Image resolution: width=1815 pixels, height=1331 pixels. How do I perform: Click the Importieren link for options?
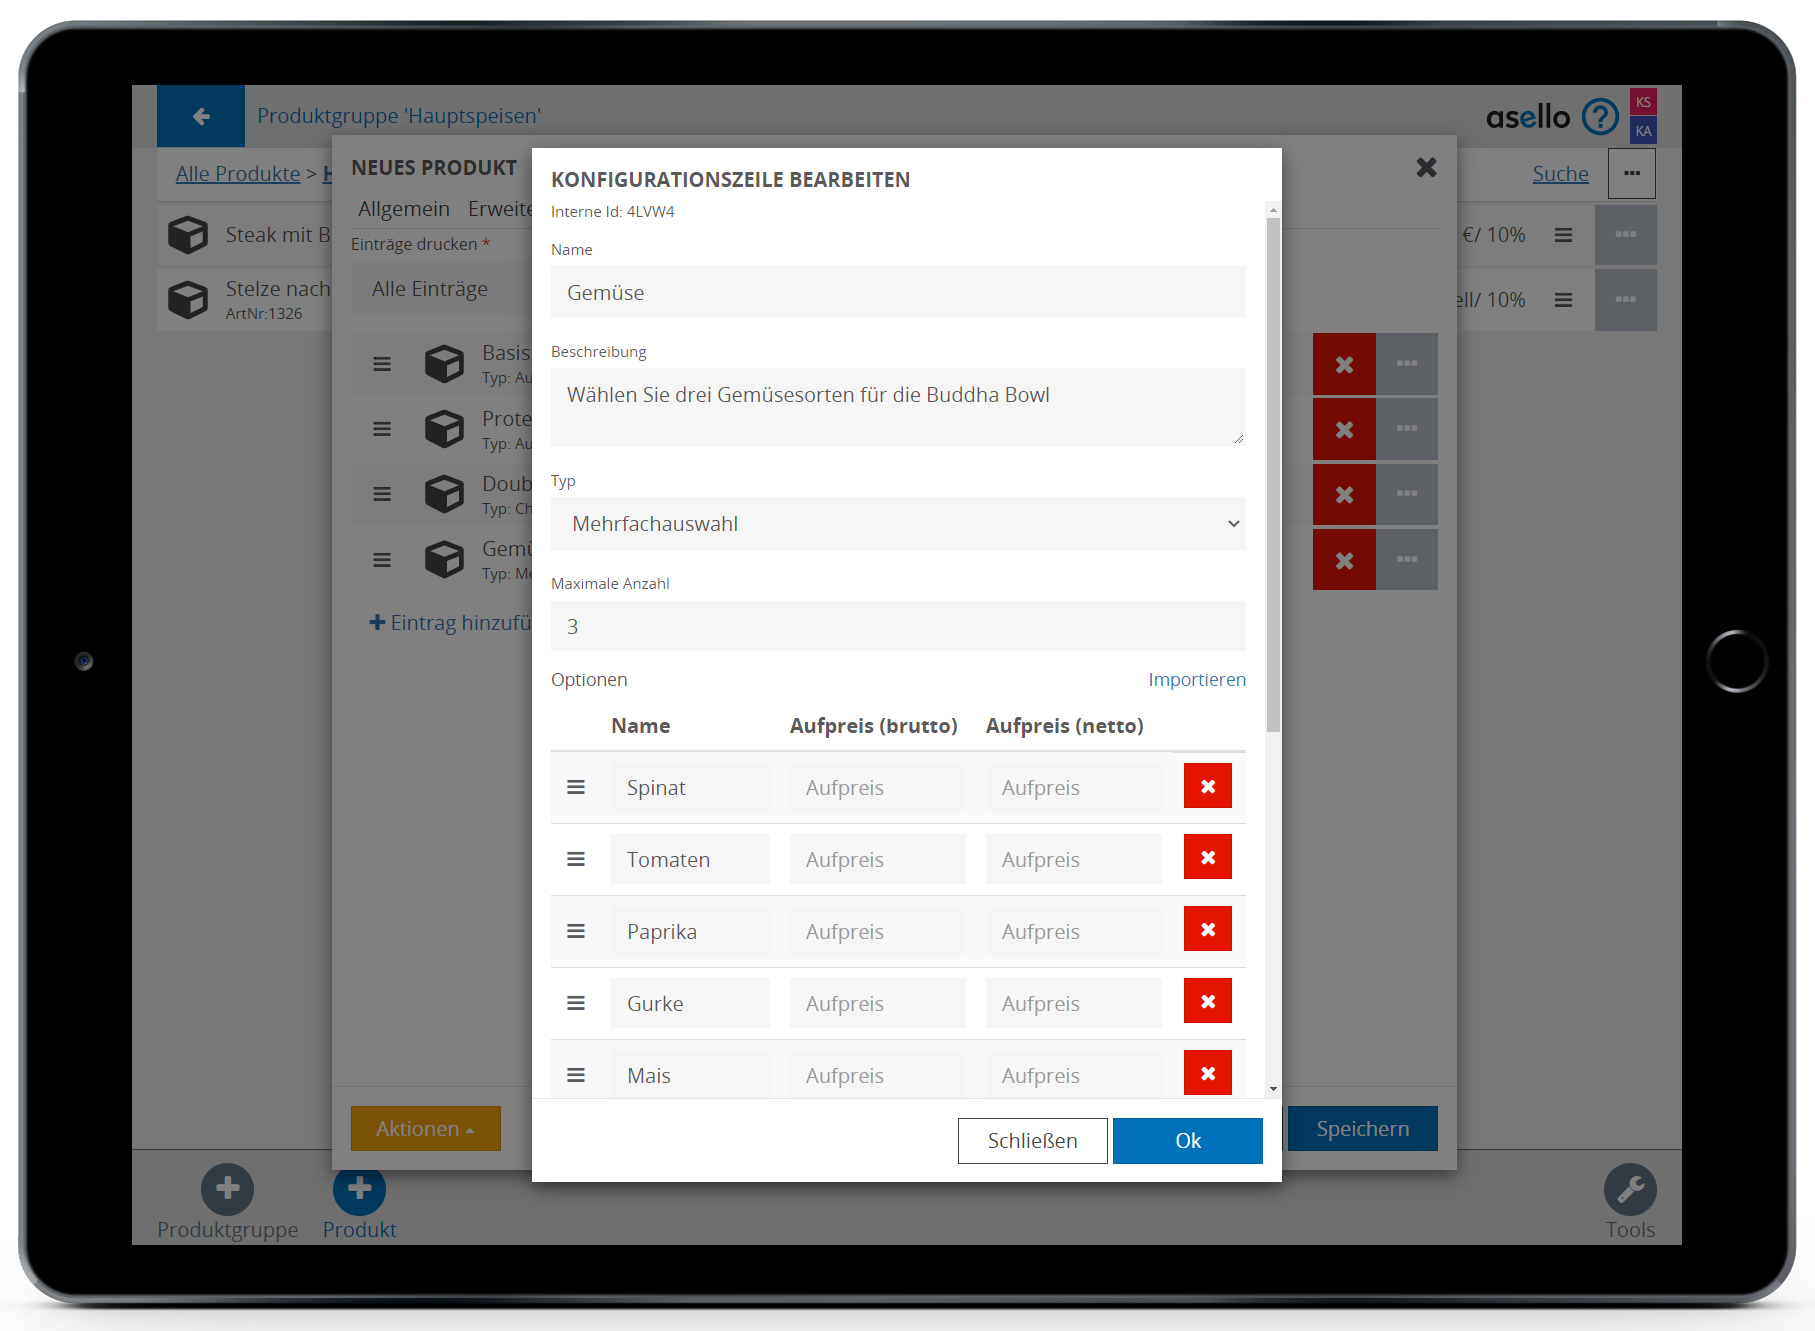[x=1196, y=680]
